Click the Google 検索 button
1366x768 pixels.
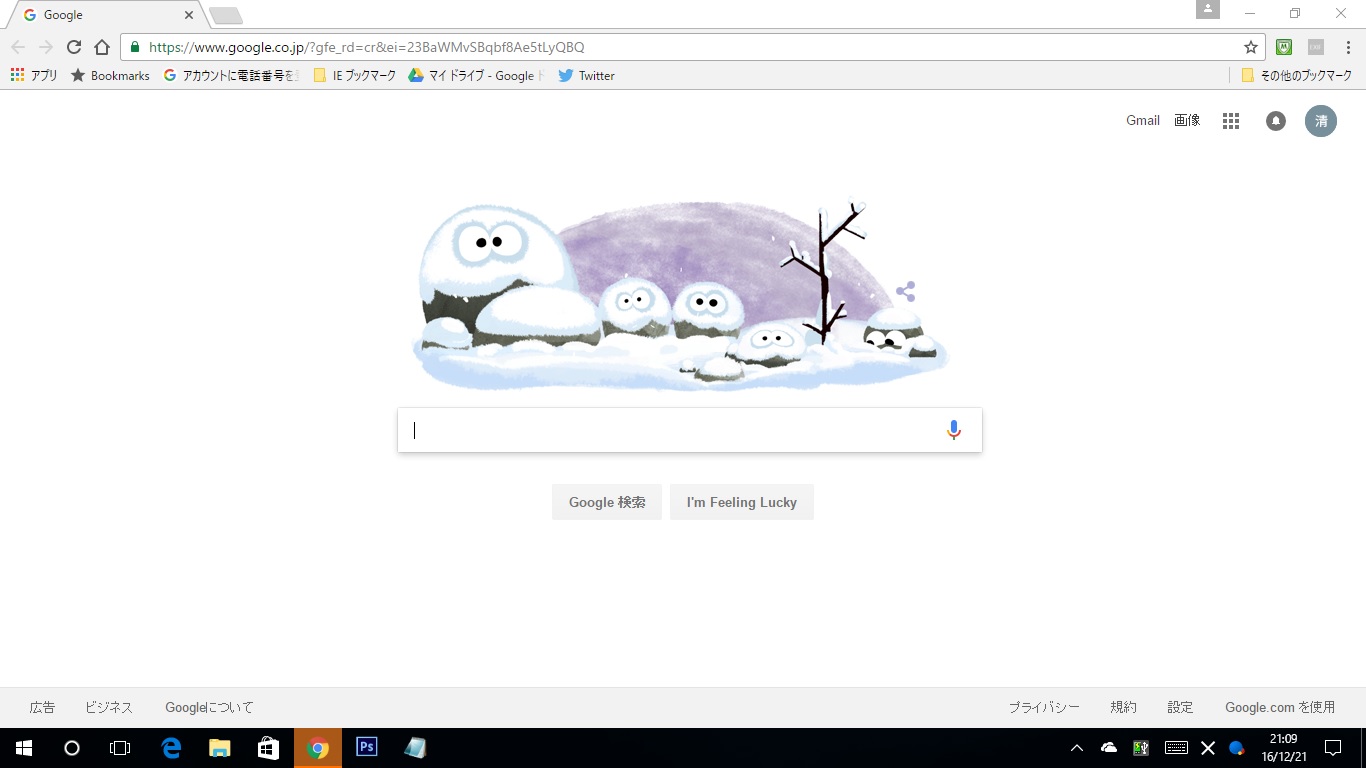(x=607, y=502)
